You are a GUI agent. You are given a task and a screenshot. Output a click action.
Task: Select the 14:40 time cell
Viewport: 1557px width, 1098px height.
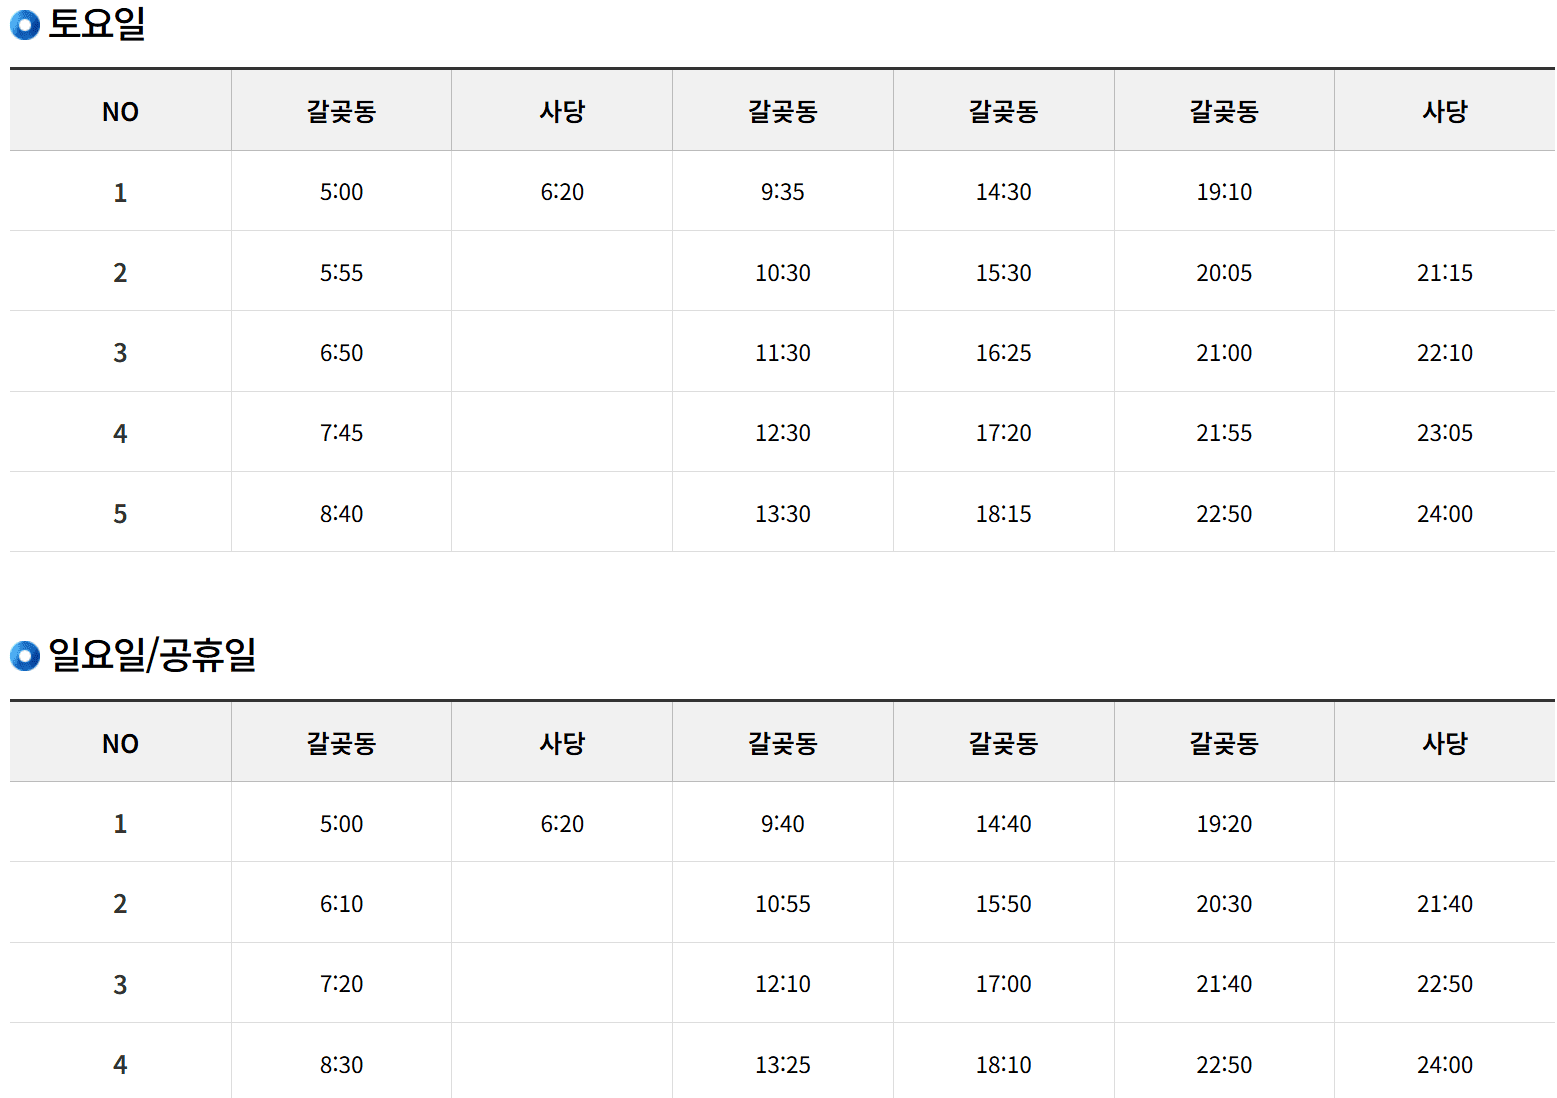[1003, 824]
